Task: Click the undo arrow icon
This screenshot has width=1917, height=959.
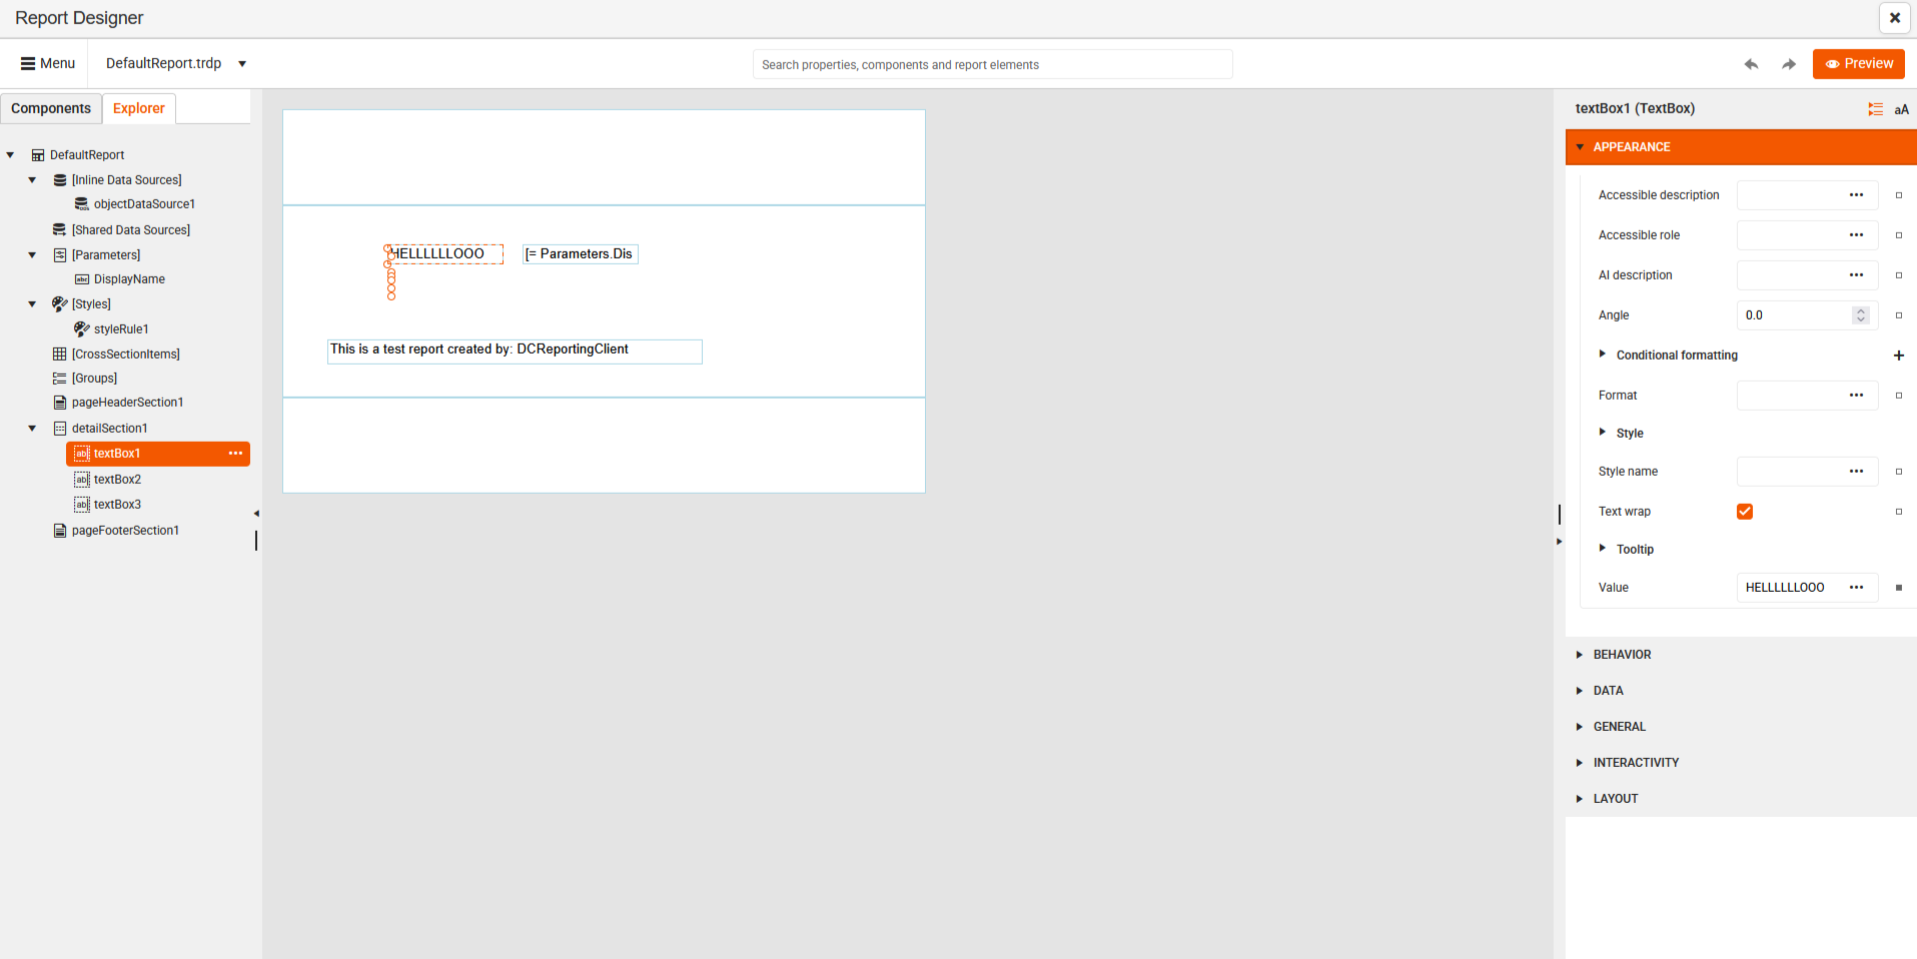Action: [x=1751, y=64]
